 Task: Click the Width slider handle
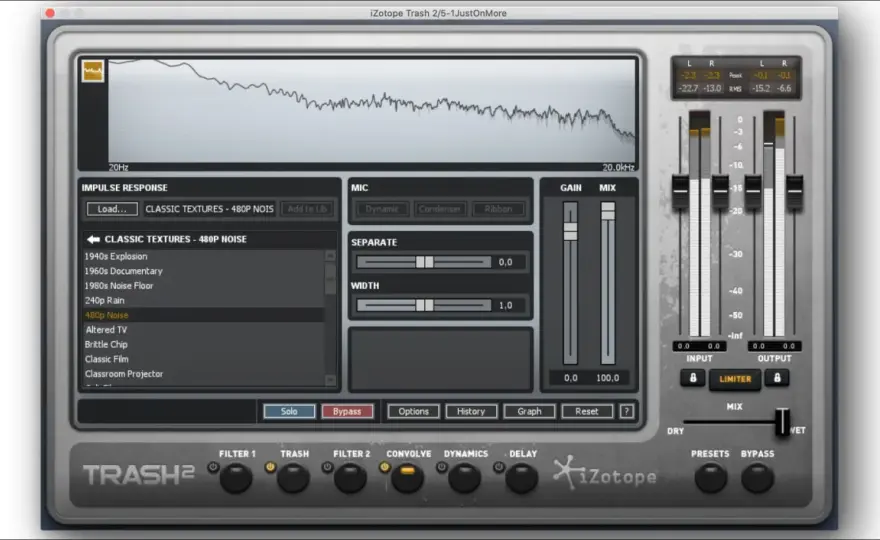(424, 305)
